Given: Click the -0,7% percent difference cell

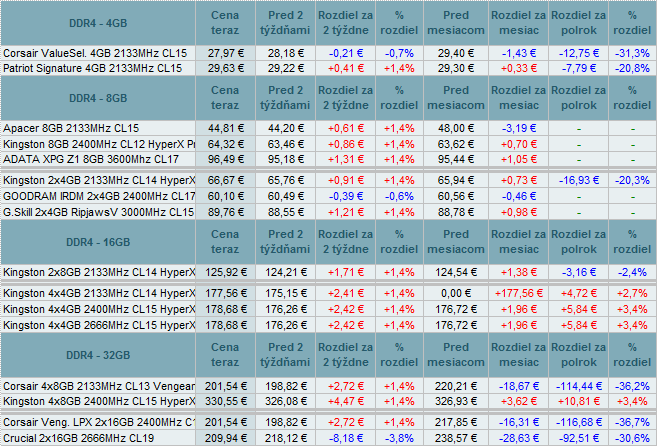Looking at the screenshot, I should [x=399, y=53].
